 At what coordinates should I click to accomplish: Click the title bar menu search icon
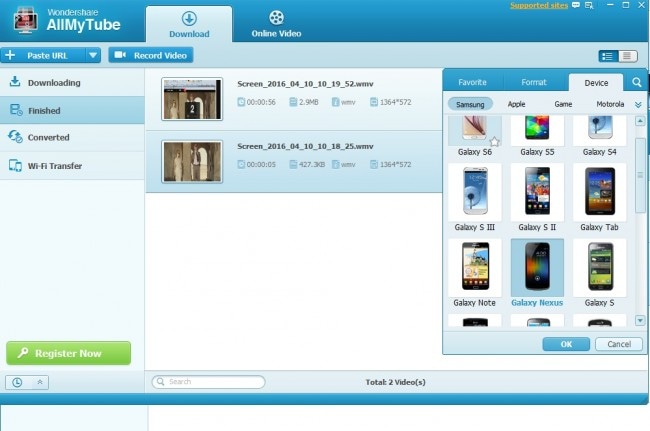[589, 5]
